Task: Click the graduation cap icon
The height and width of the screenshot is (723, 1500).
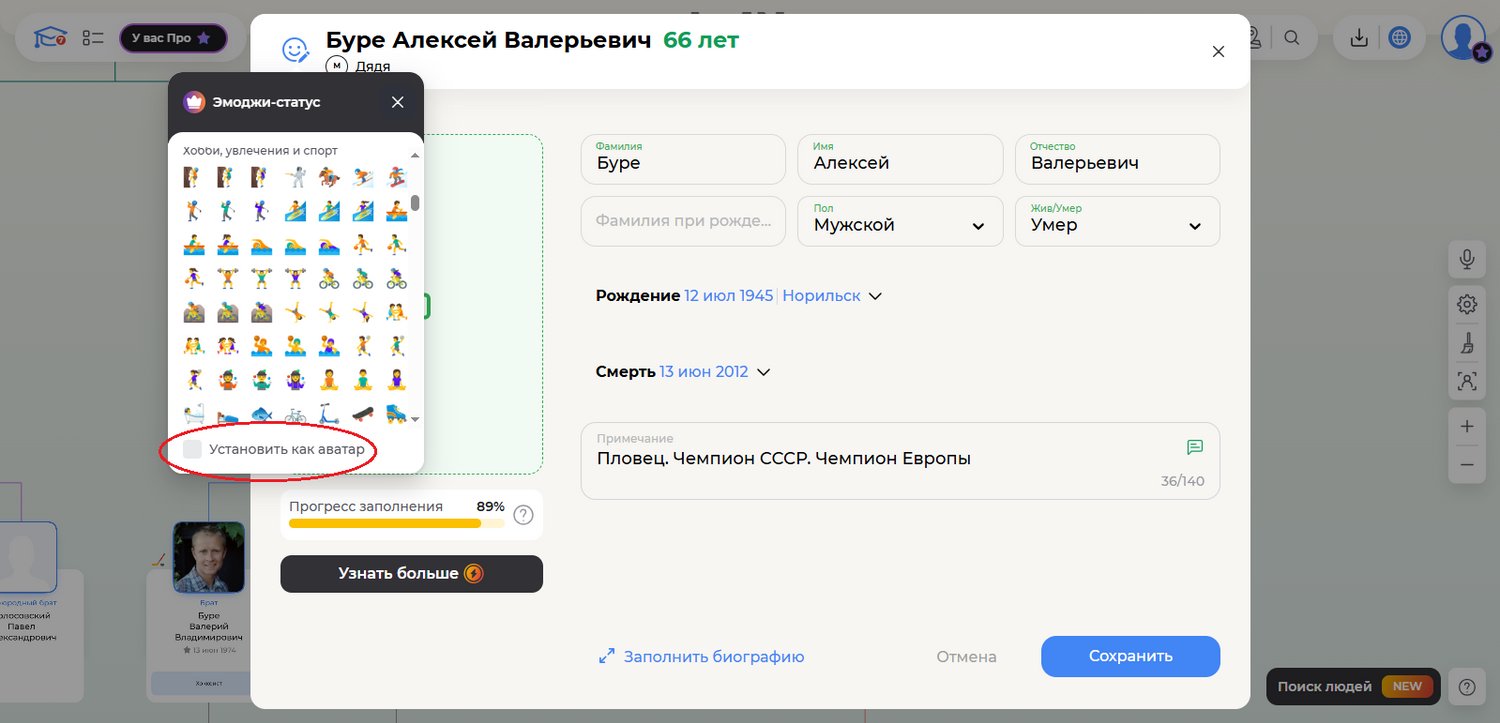Action: pos(47,38)
